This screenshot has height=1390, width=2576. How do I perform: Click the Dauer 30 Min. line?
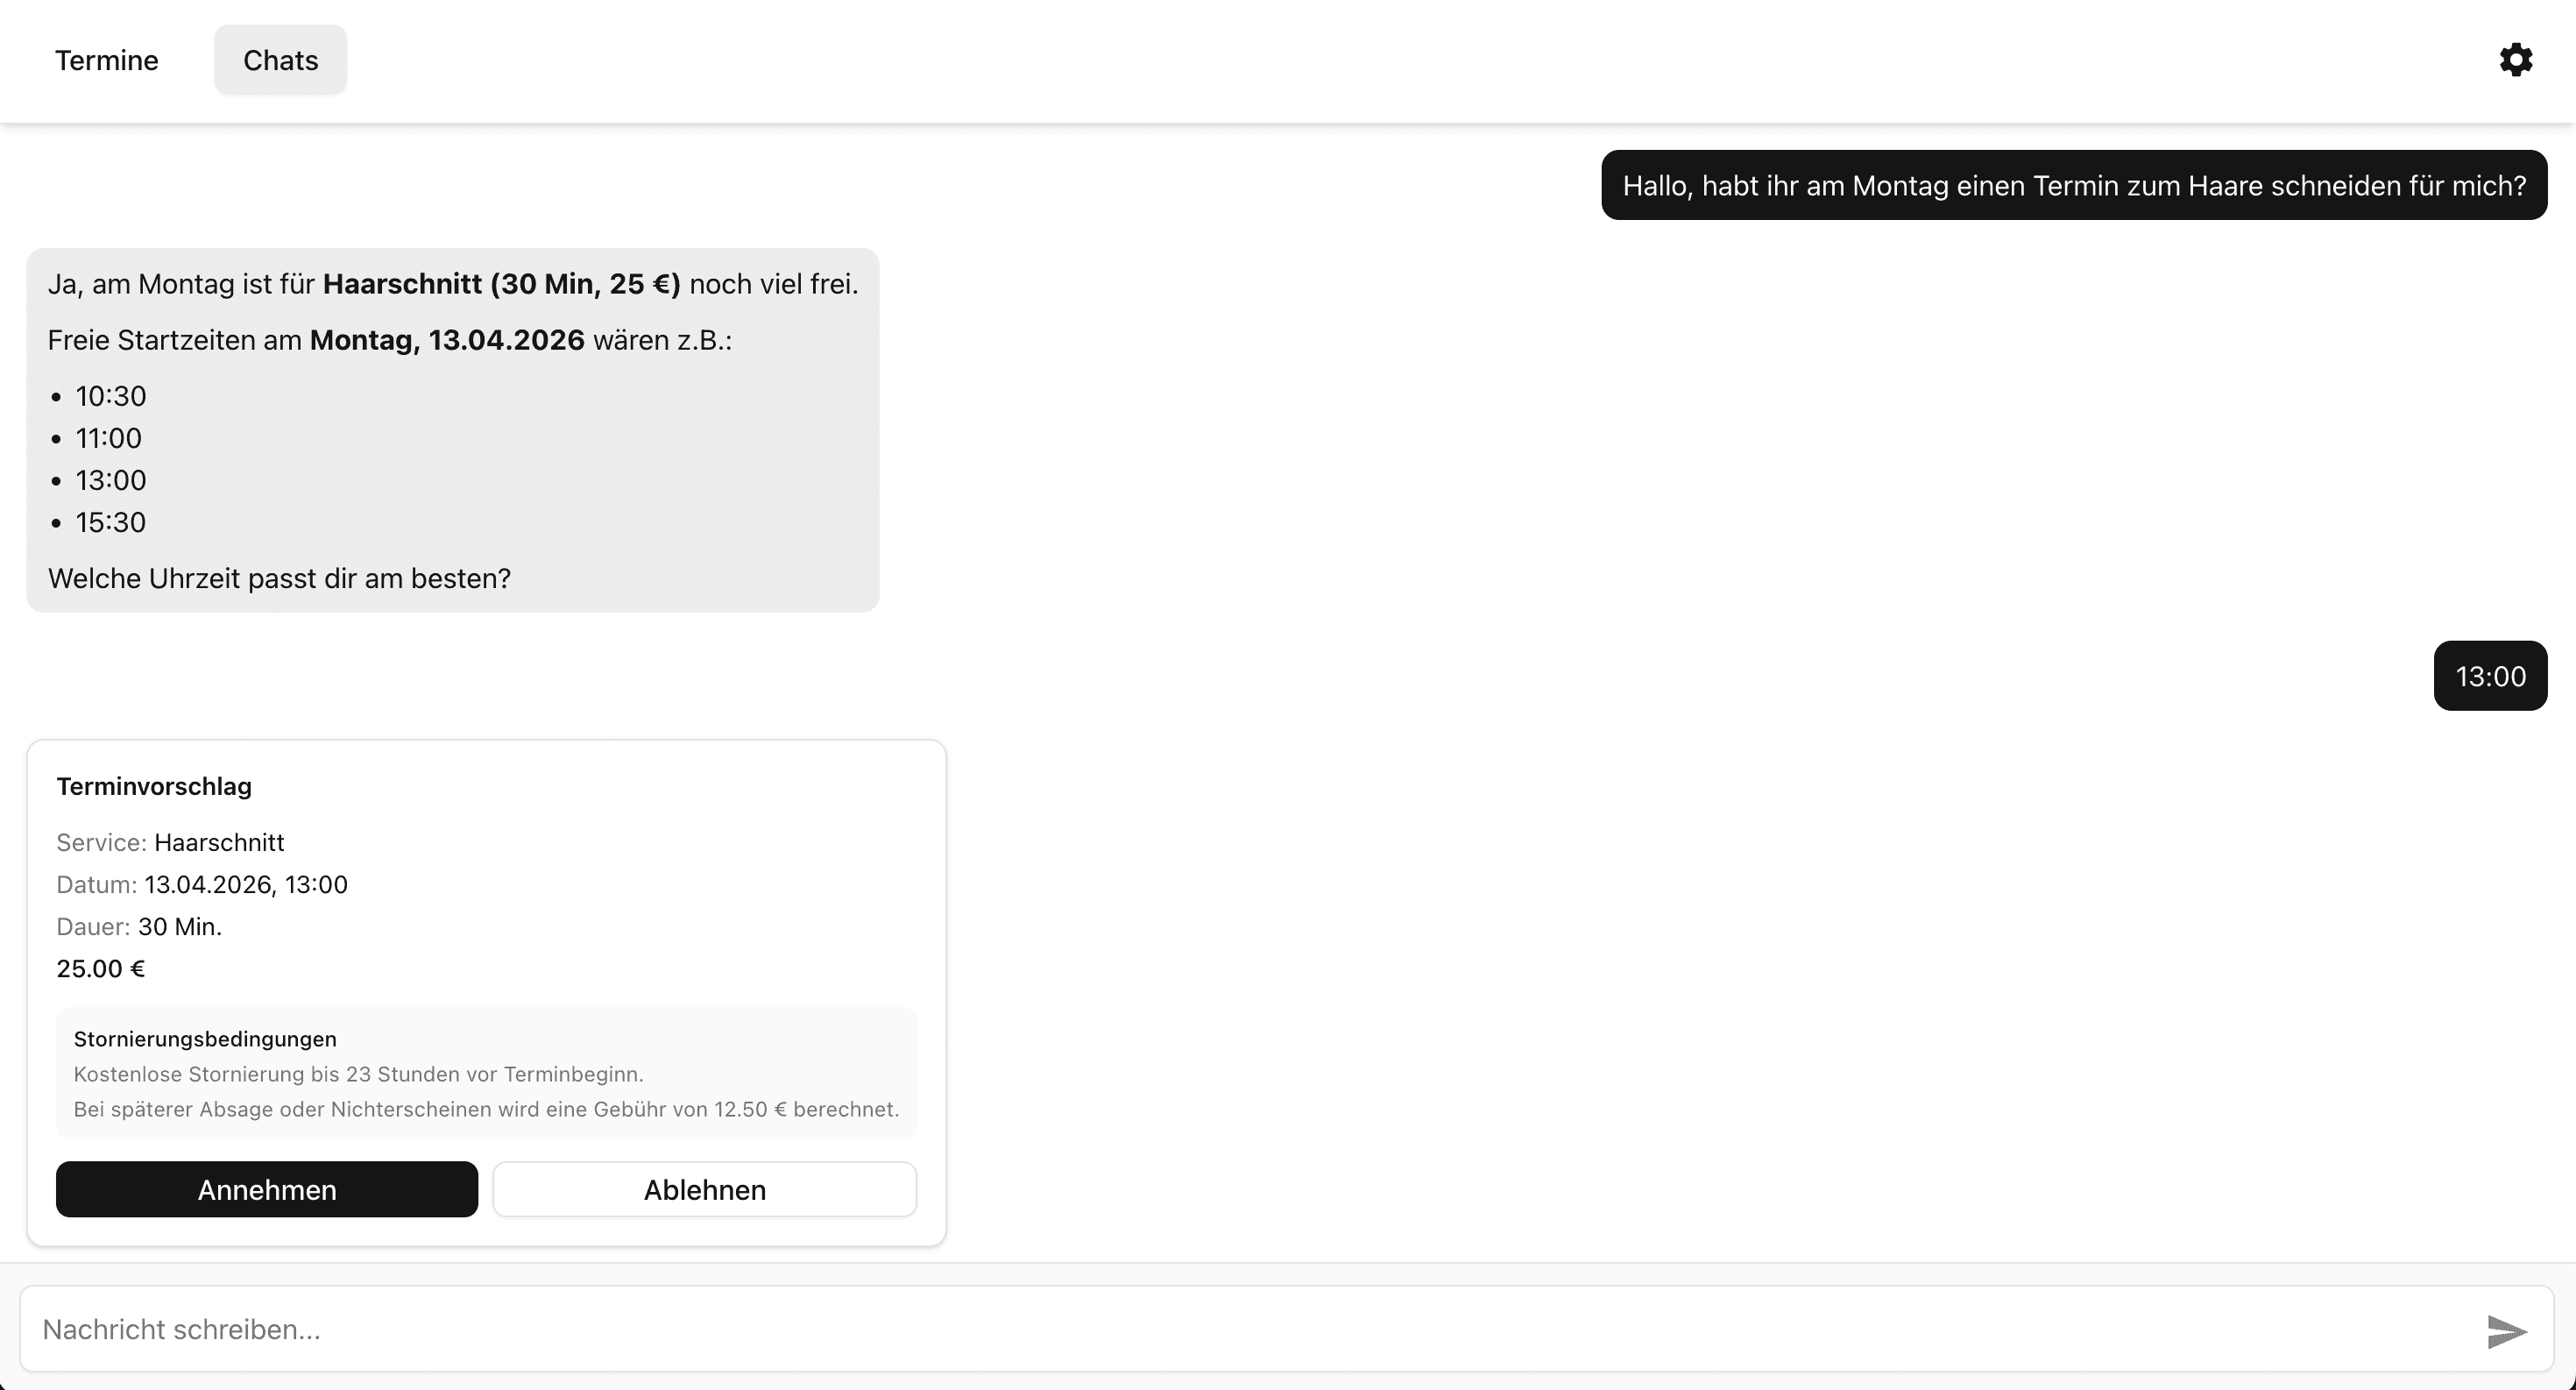click(139, 926)
